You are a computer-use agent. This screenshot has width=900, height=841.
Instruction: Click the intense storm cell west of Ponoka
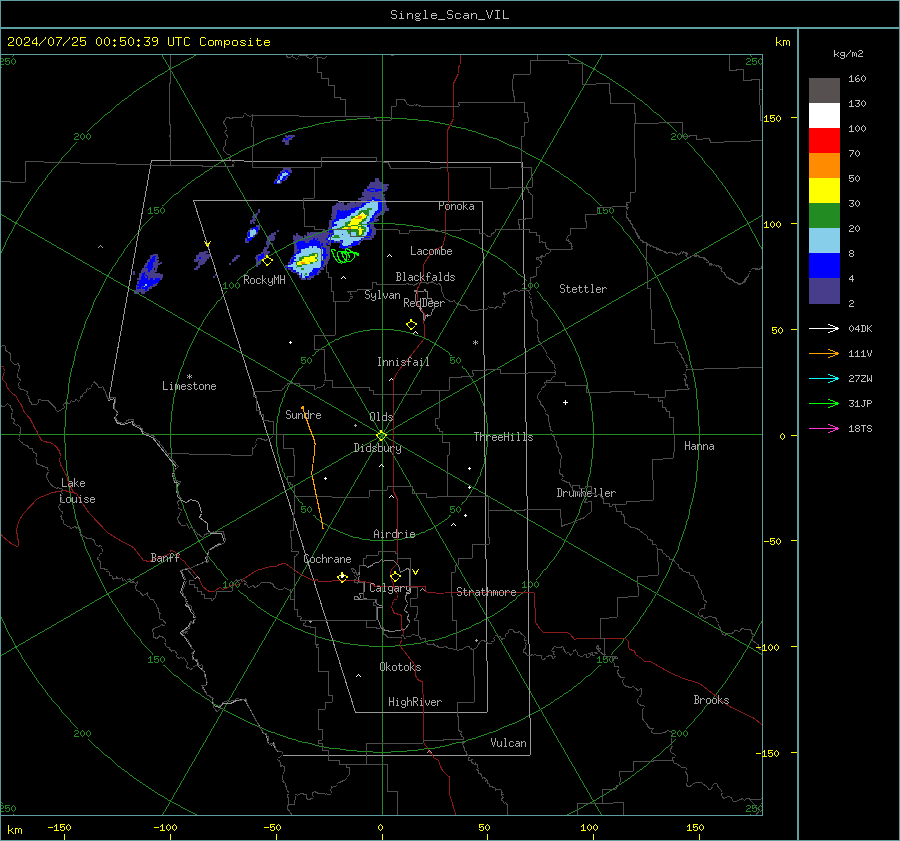356,215
